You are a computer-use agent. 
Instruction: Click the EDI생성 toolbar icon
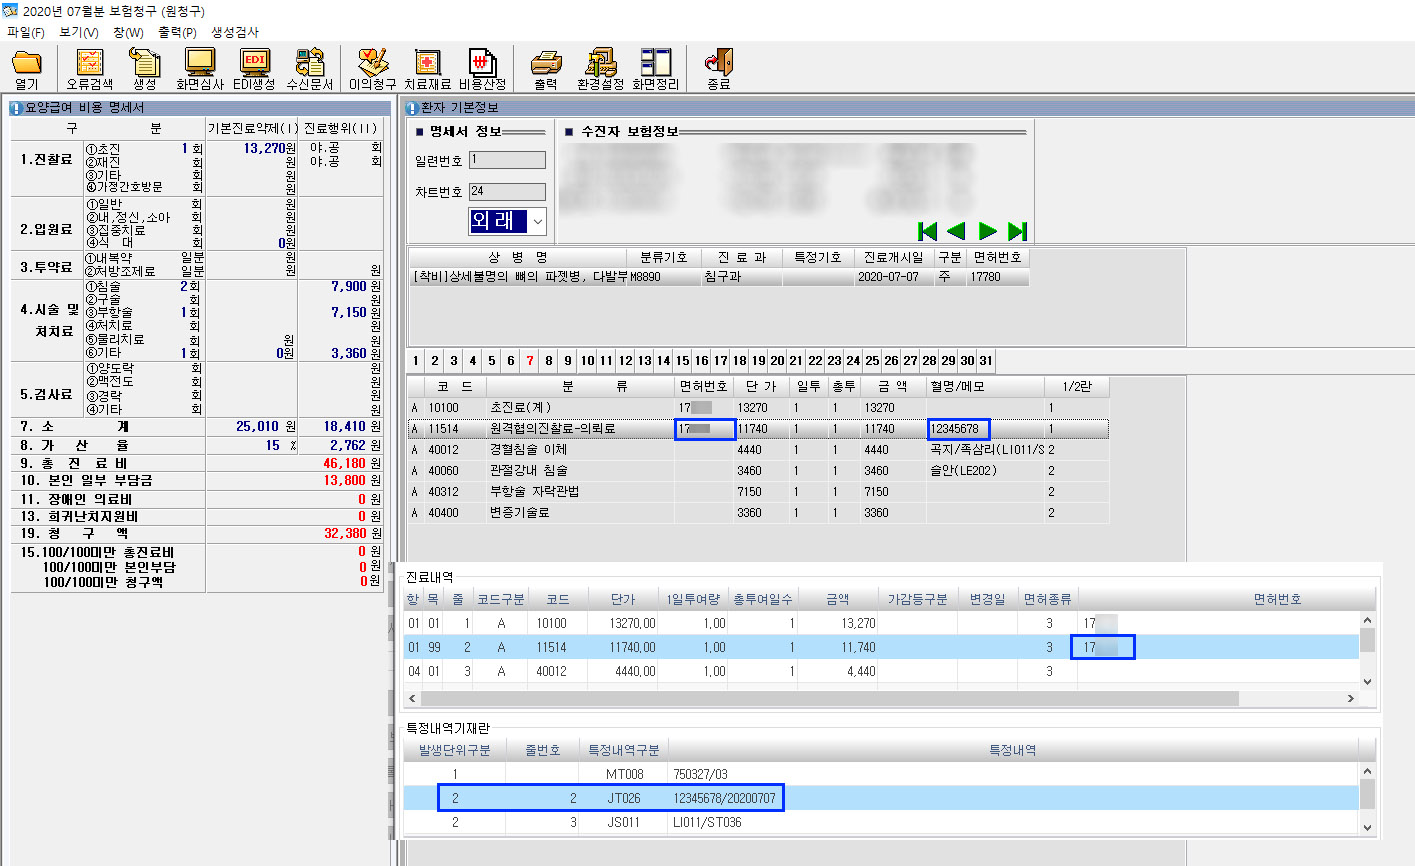[254, 65]
